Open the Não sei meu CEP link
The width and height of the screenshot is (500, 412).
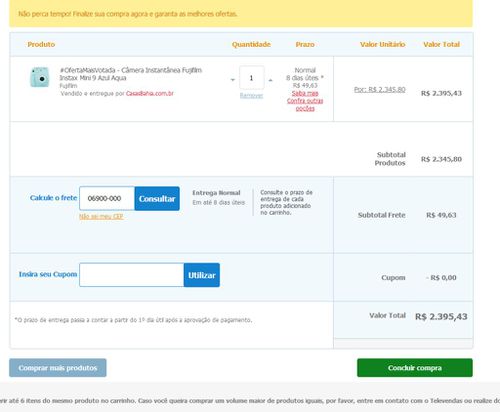101,216
